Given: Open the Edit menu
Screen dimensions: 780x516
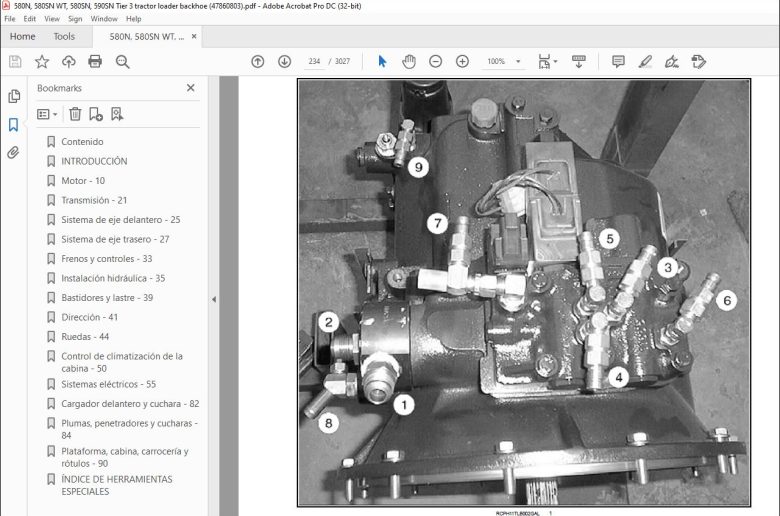Looking at the screenshot, I should 29,19.
